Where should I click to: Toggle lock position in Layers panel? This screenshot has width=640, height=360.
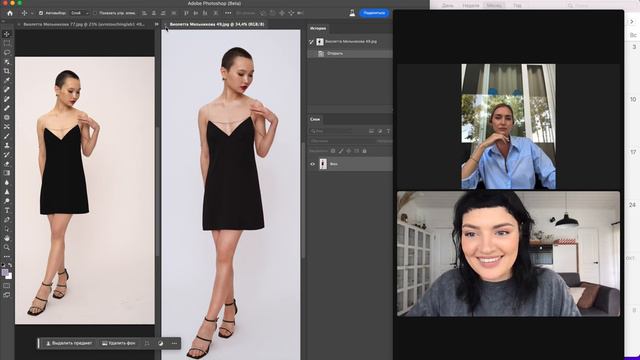point(349,151)
